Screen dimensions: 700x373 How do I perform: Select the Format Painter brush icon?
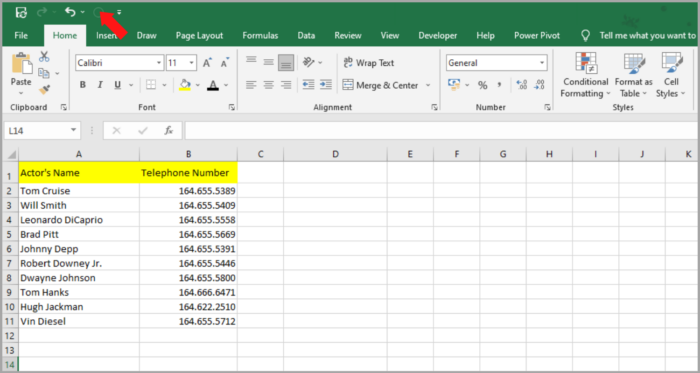pos(44,90)
